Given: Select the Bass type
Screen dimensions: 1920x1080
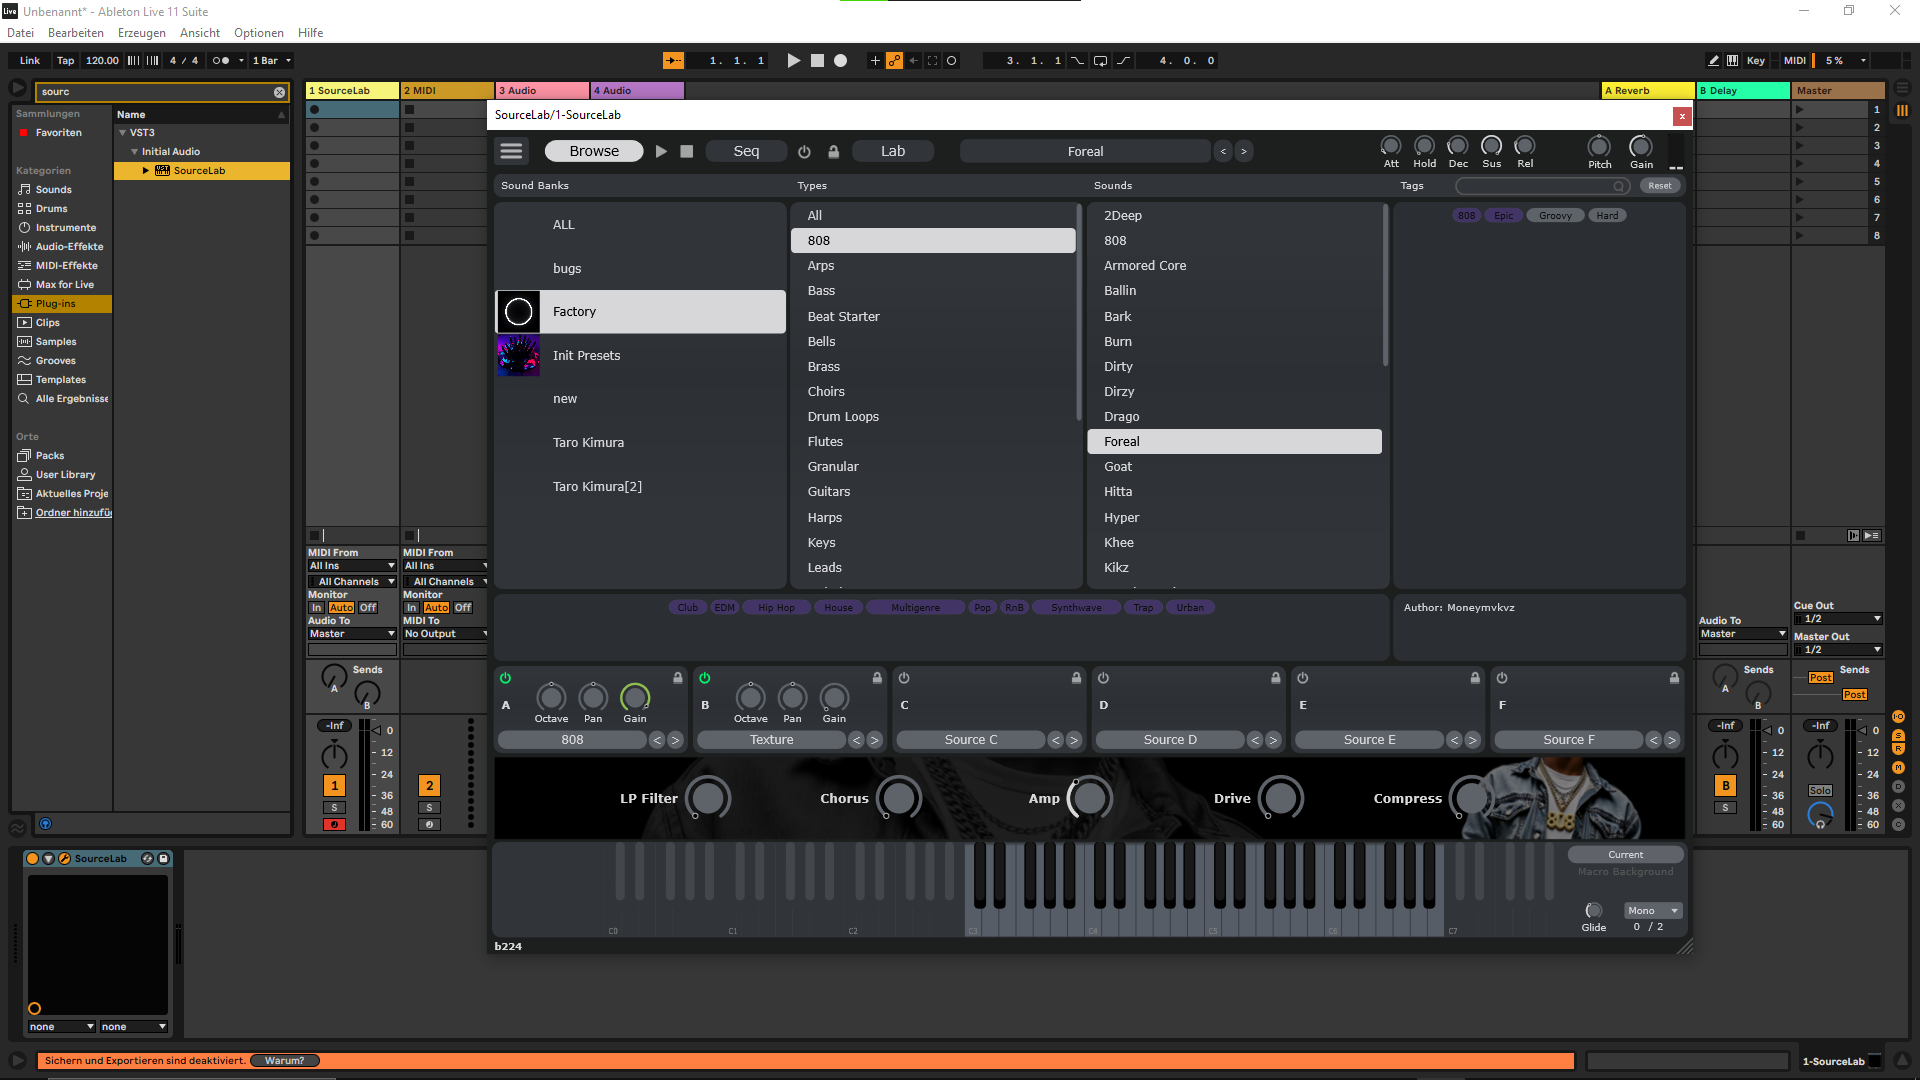Looking at the screenshot, I should click(x=933, y=291).
